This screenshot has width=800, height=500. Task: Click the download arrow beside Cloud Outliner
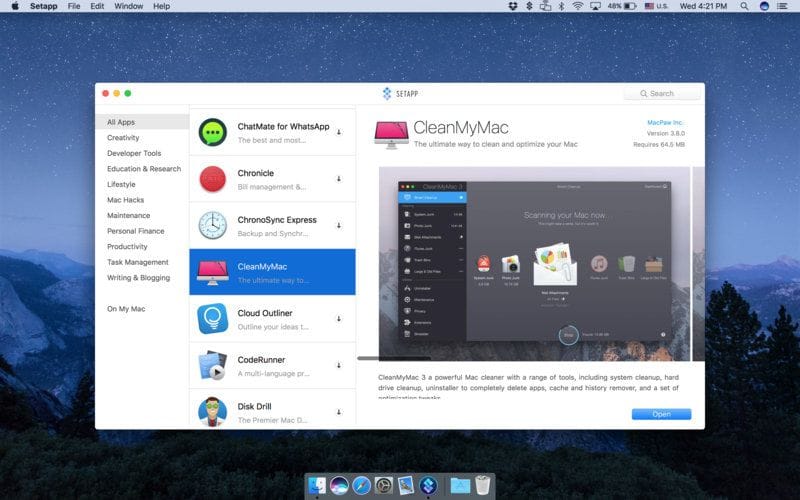[339, 319]
